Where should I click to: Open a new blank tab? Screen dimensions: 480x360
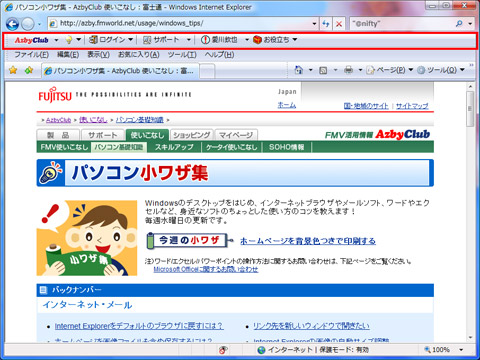tap(207, 71)
